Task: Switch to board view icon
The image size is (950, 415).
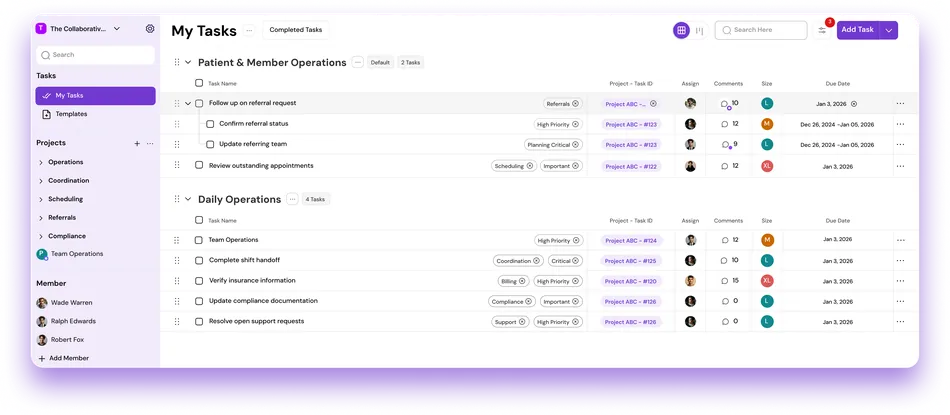Action: 700,30
